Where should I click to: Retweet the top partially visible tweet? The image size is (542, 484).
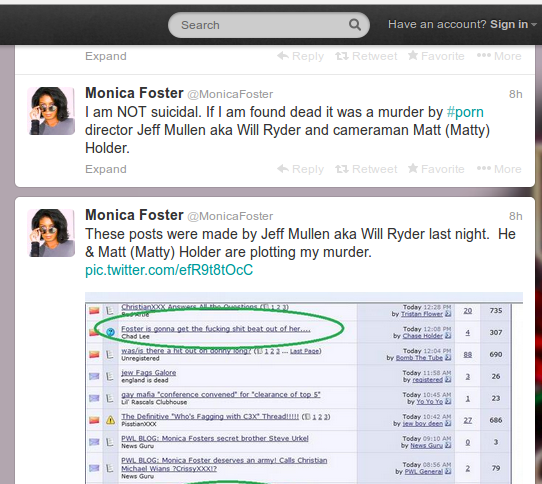pos(366,56)
